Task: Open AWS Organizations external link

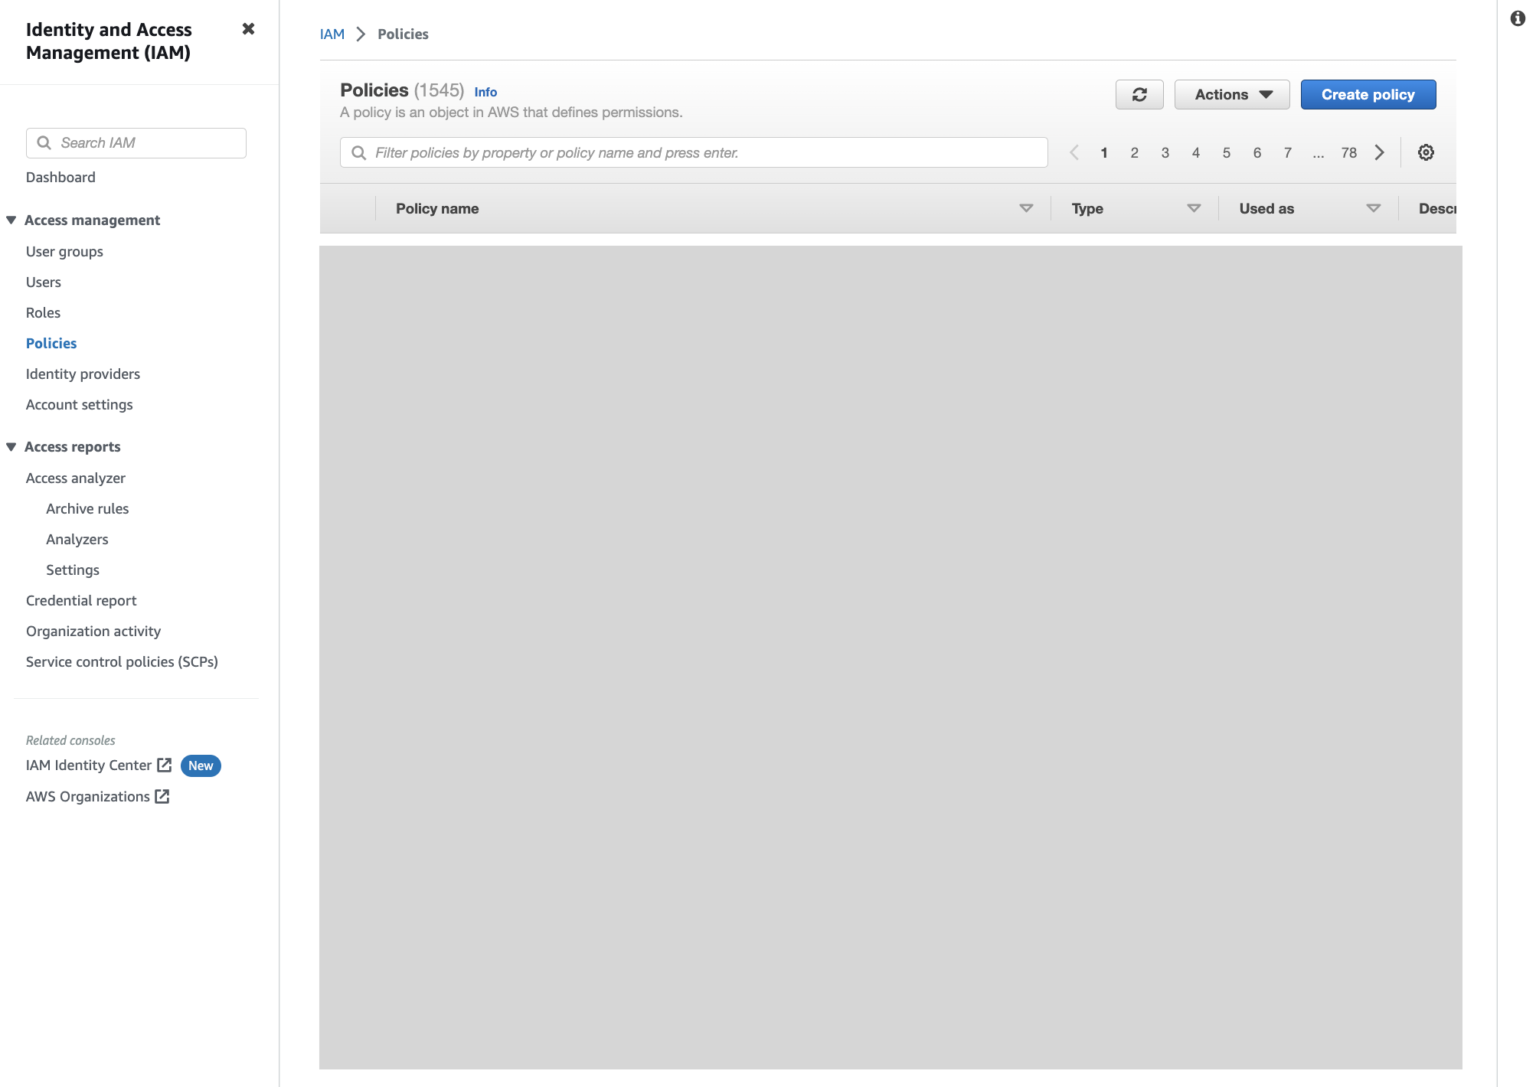Action: 163,797
